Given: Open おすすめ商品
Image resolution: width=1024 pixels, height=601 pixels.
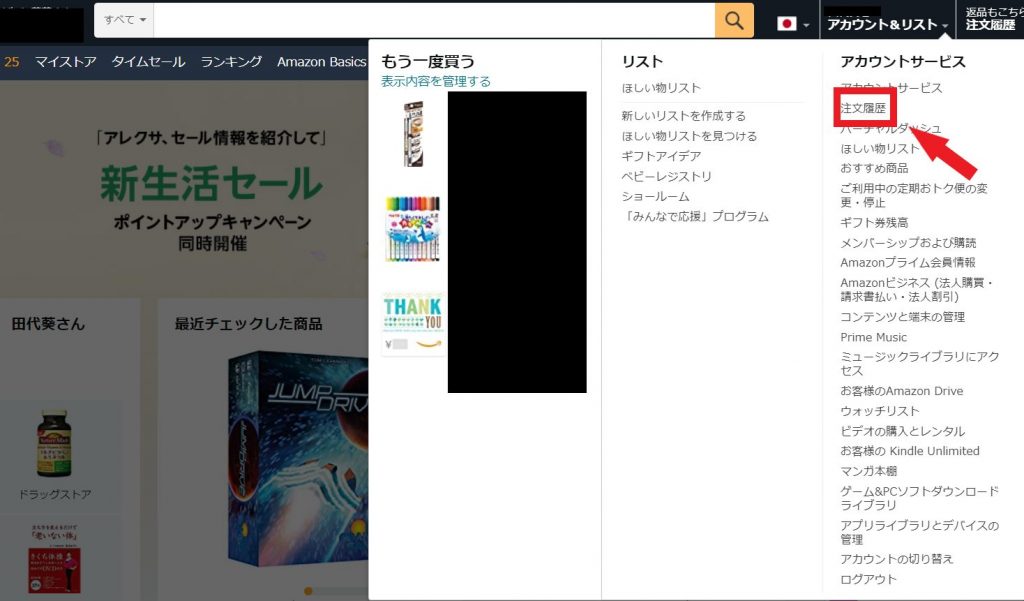Looking at the screenshot, I should tap(874, 168).
